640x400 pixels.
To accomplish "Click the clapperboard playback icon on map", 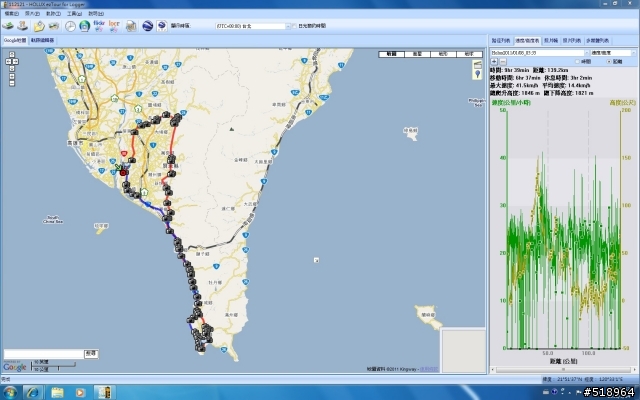I will [477, 65].
